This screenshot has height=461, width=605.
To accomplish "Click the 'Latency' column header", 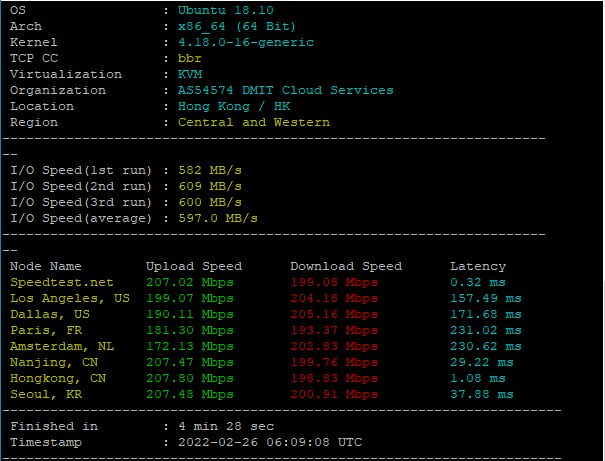I will (x=478, y=267).
